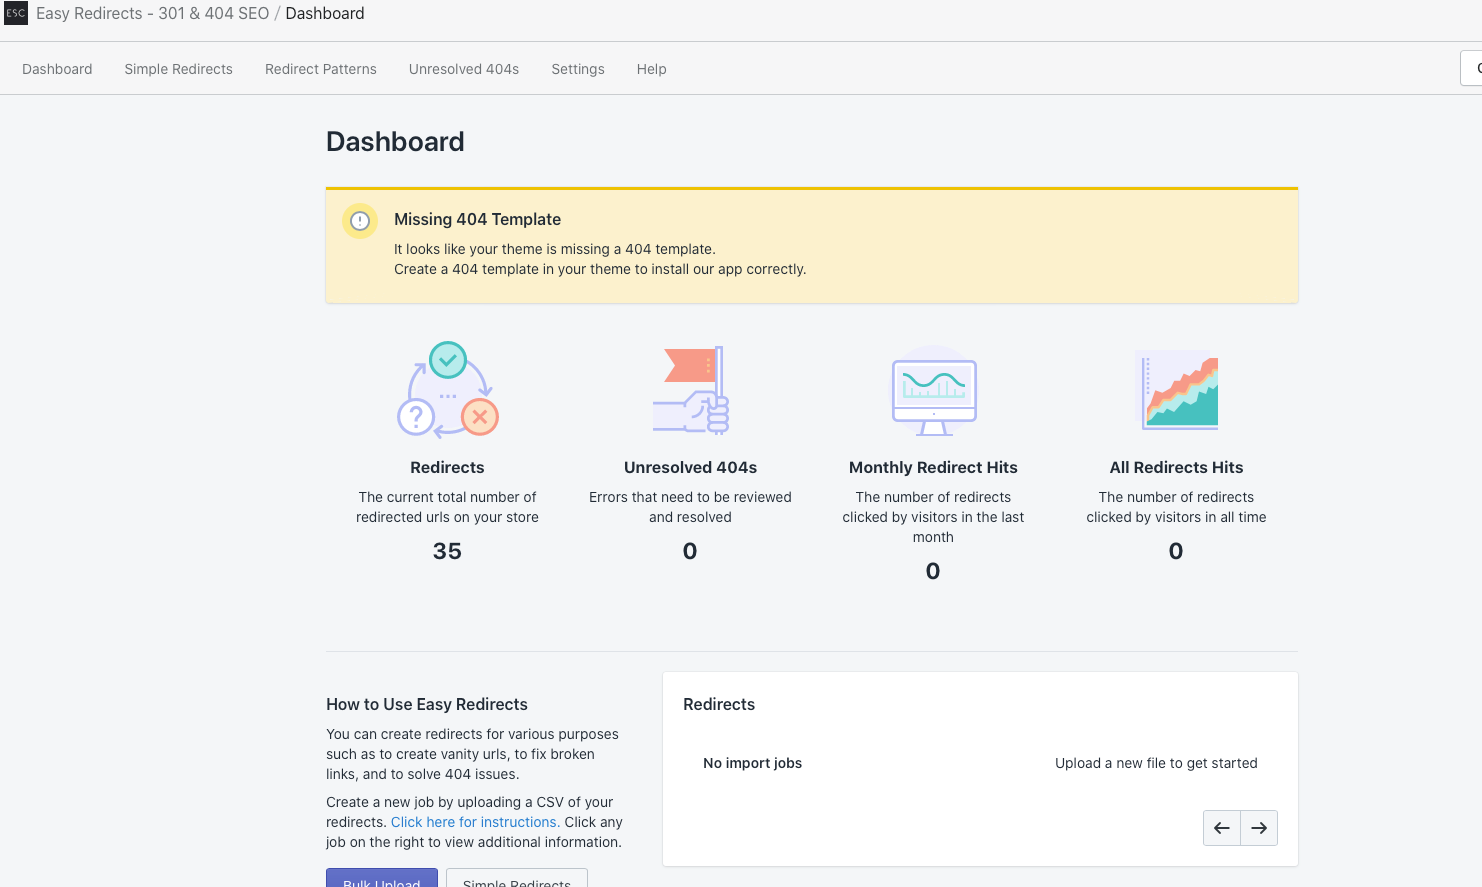The height and width of the screenshot is (887, 1482).
Task: Click the Unresolved 404s count value
Action: [690, 551]
